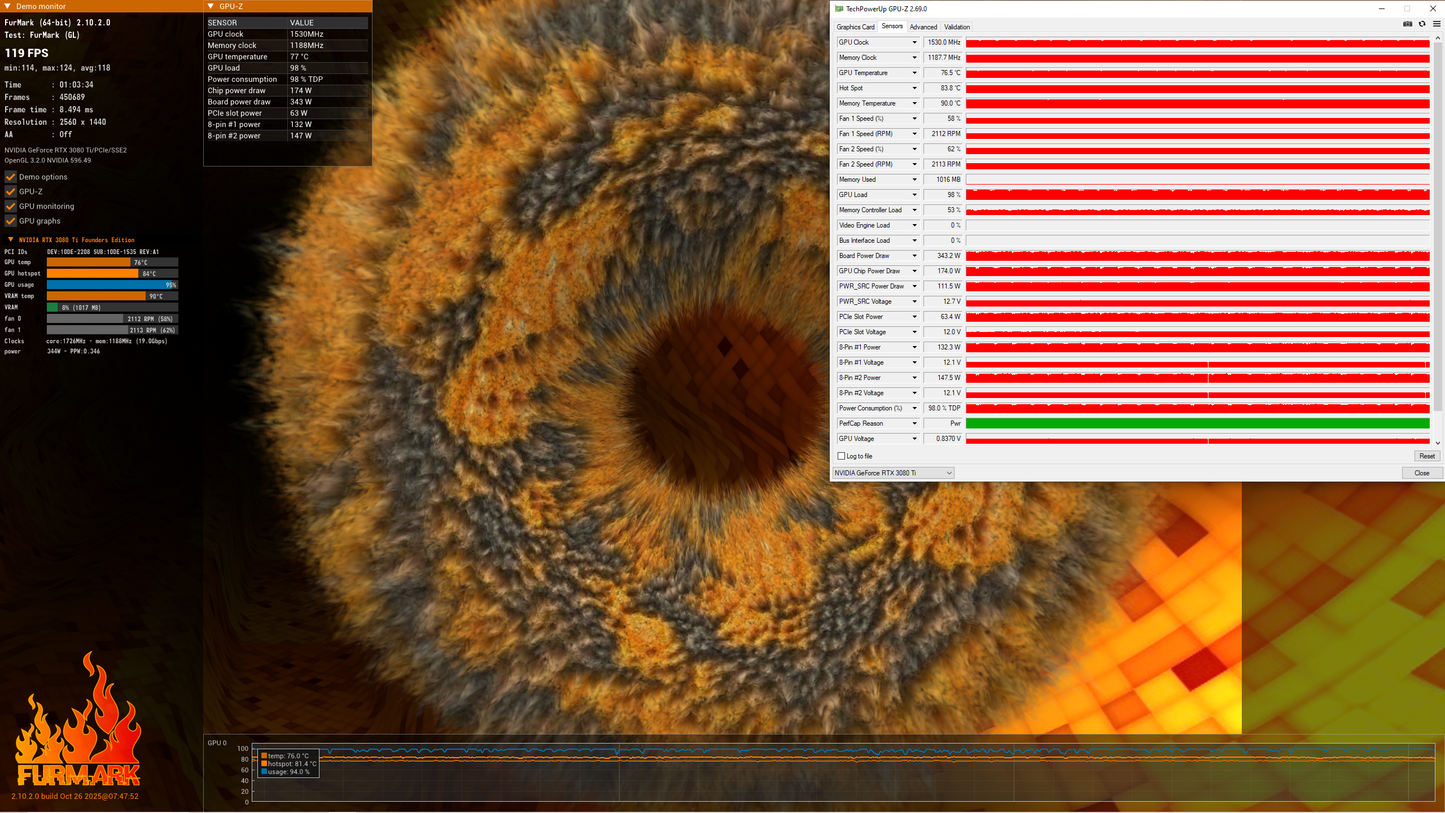Click the Close button in GPU-Z

pos(1422,473)
